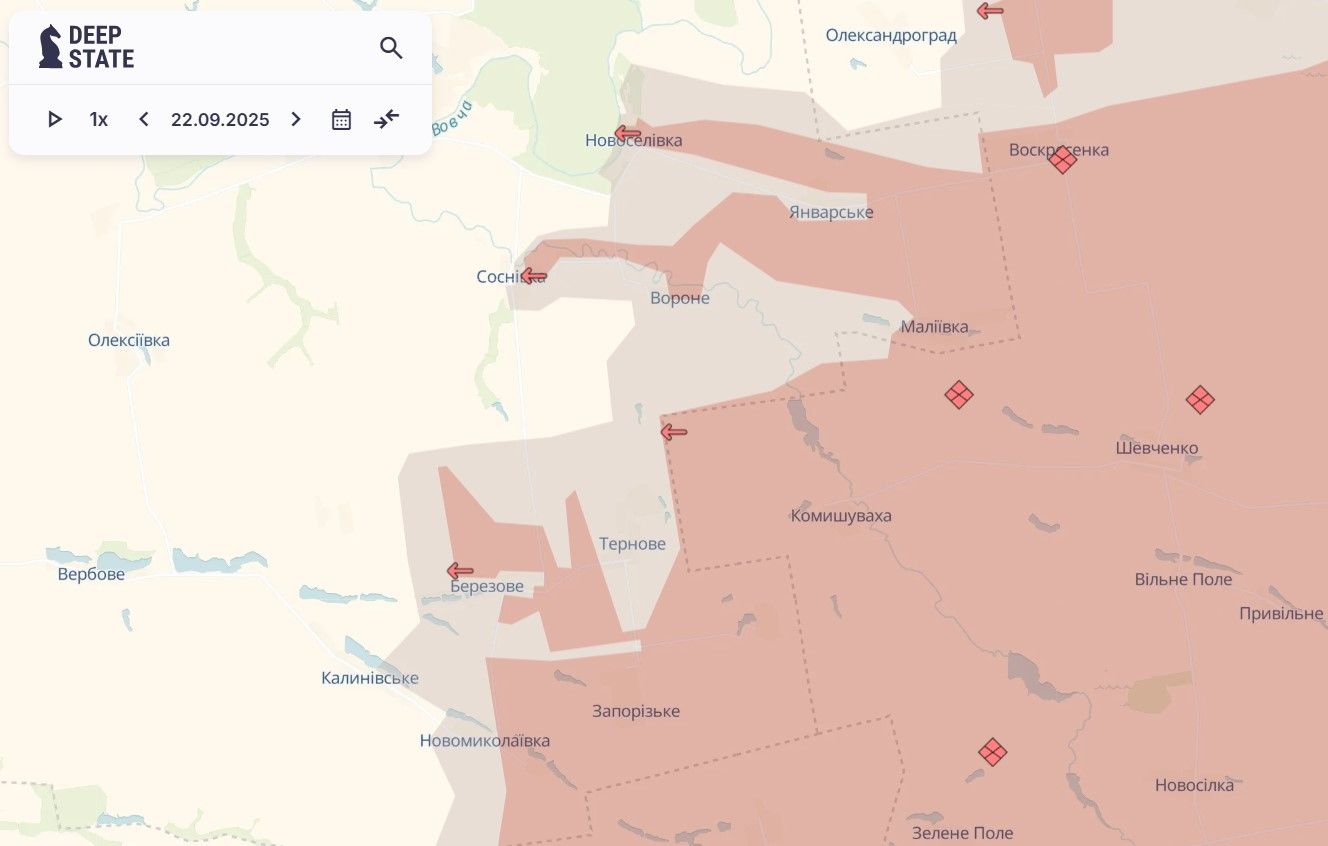Change the 1x playback speed

pos(98,120)
